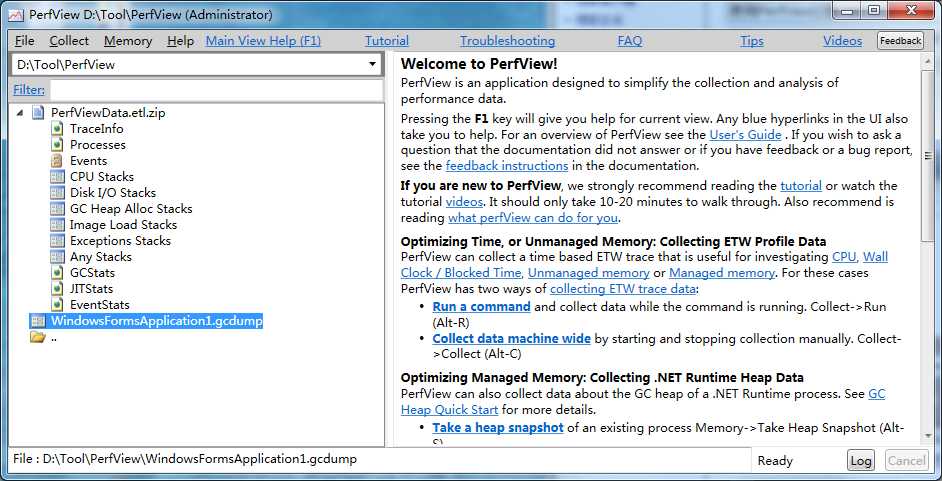Open the Help menu

pyautogui.click(x=180, y=41)
